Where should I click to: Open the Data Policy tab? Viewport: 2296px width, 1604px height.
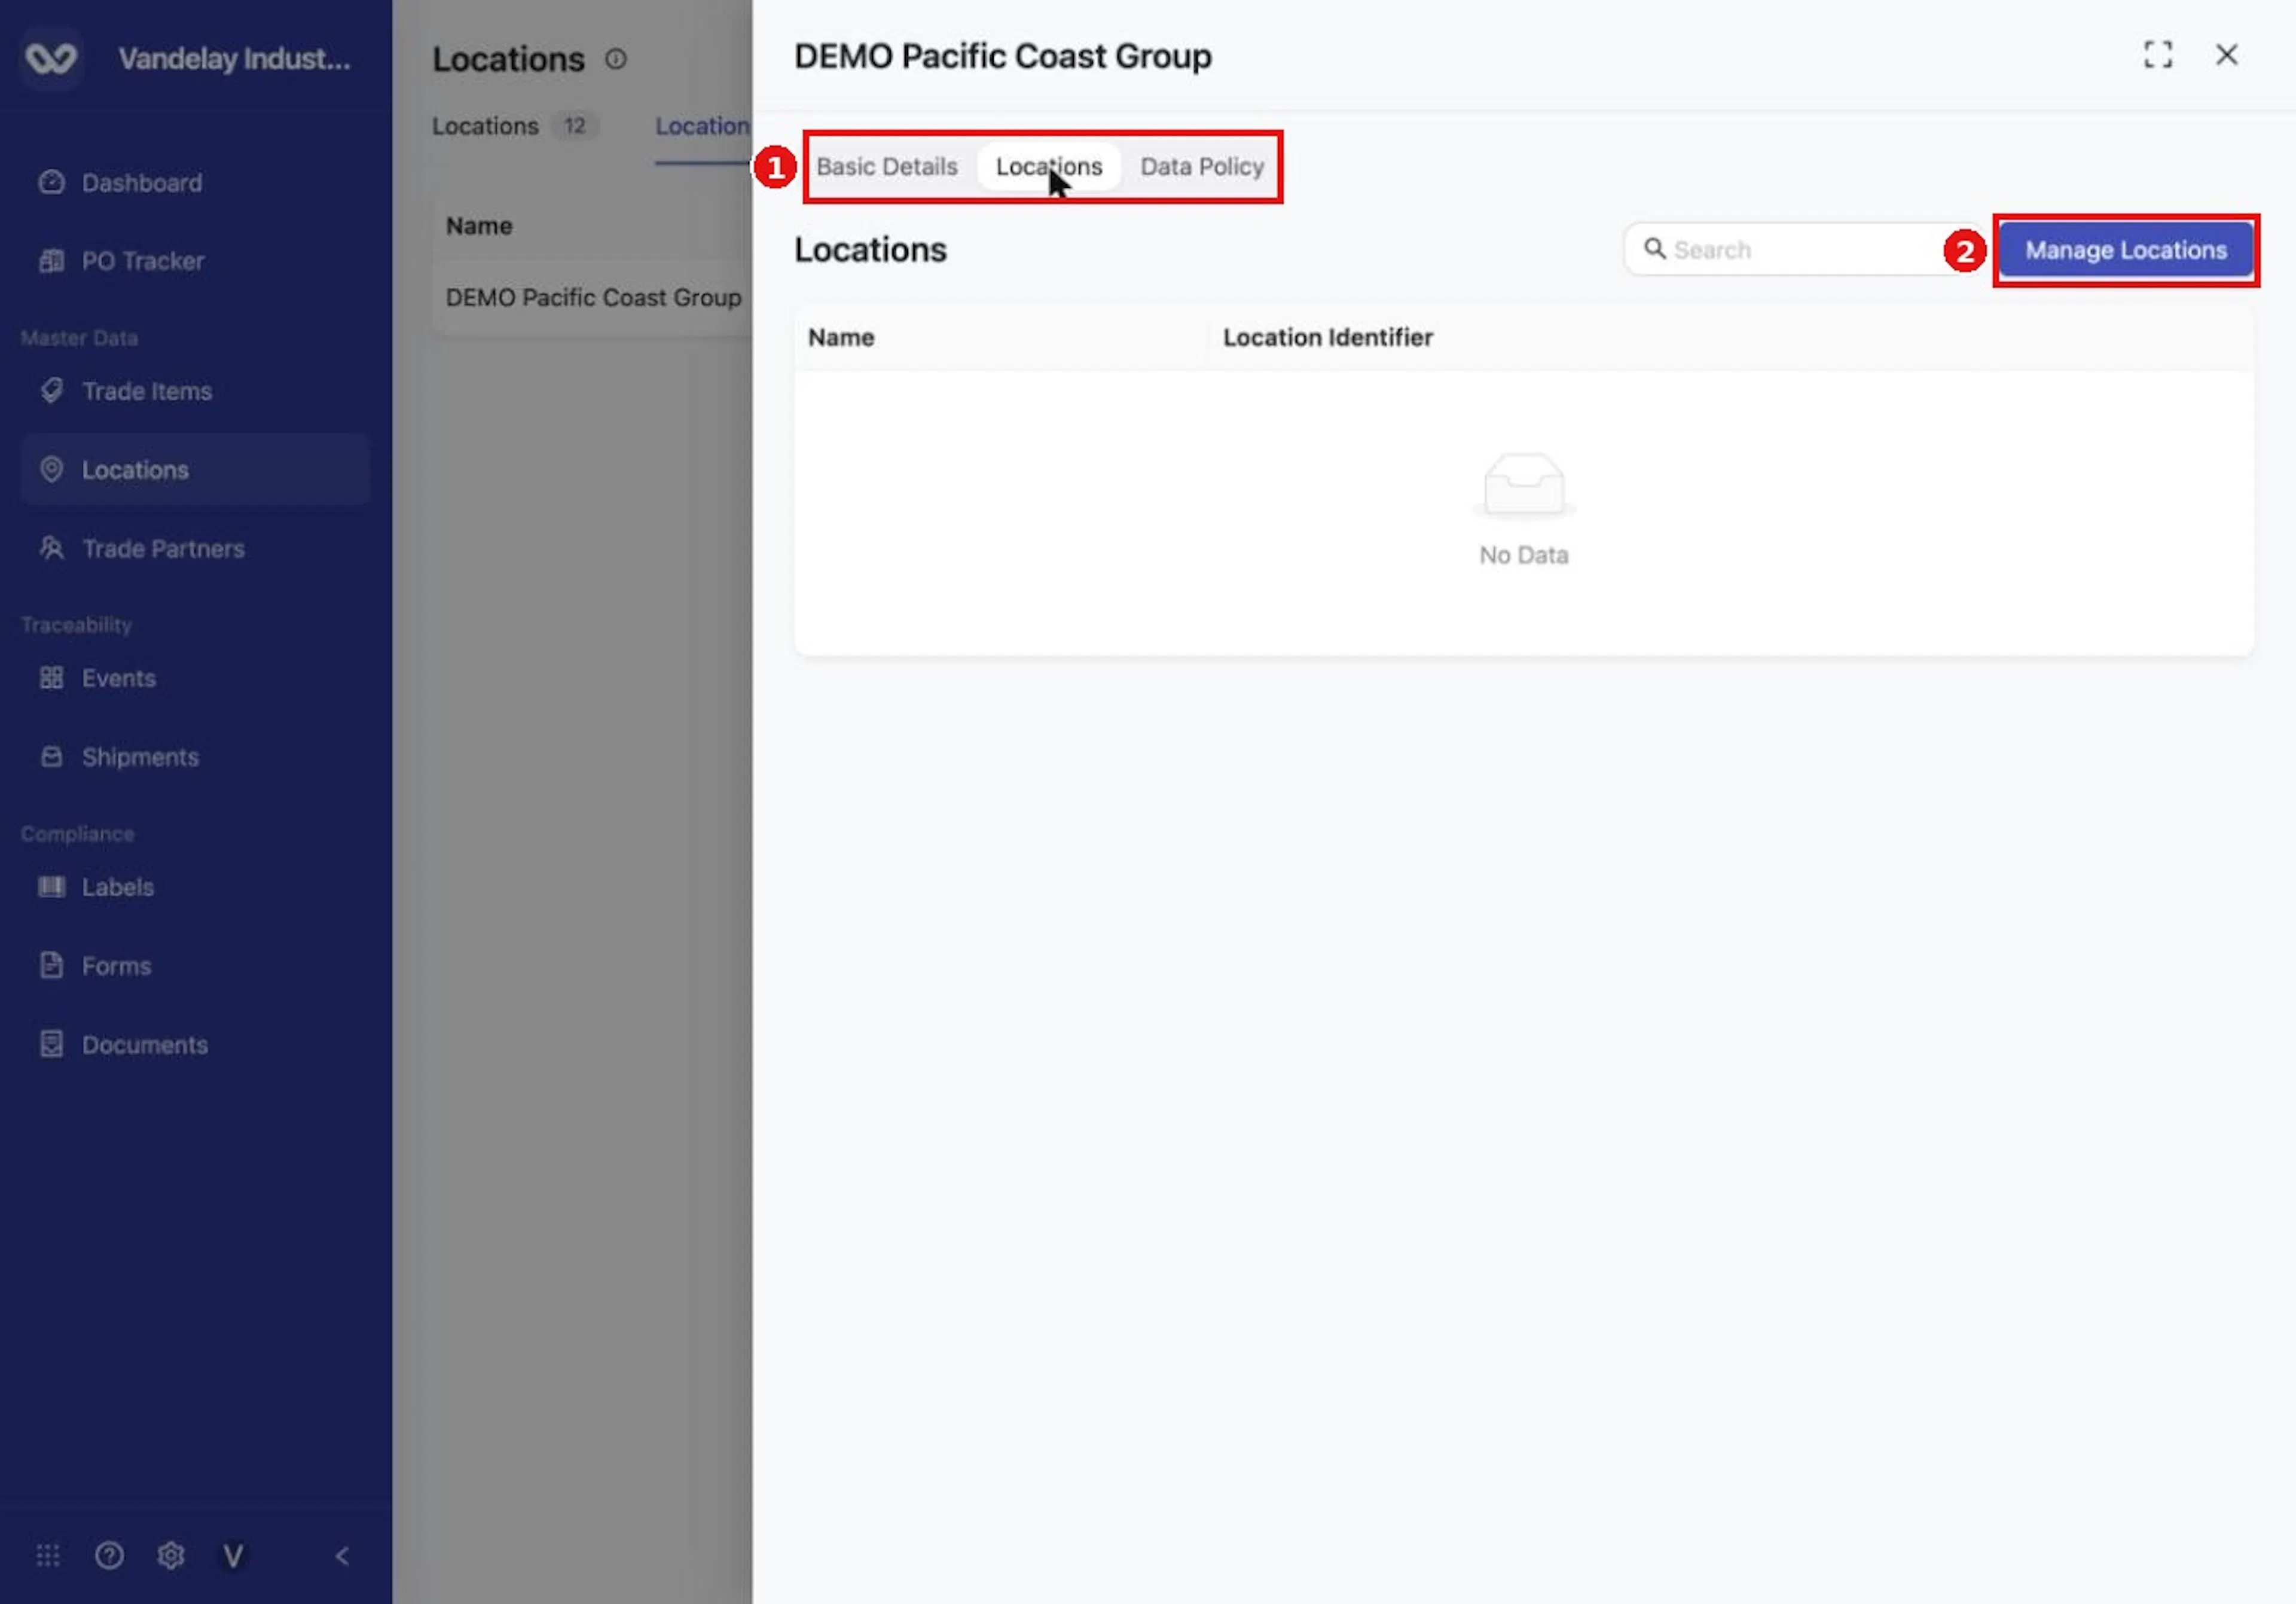[x=1202, y=167]
